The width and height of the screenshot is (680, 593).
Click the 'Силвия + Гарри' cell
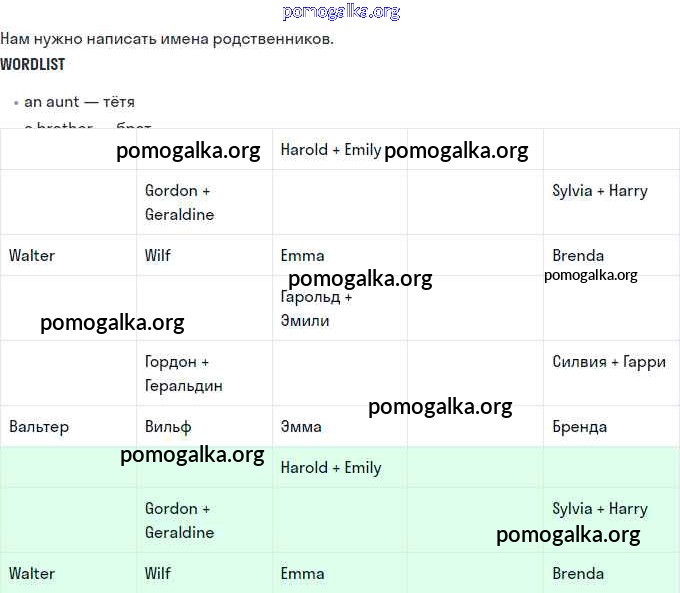[x=609, y=362]
